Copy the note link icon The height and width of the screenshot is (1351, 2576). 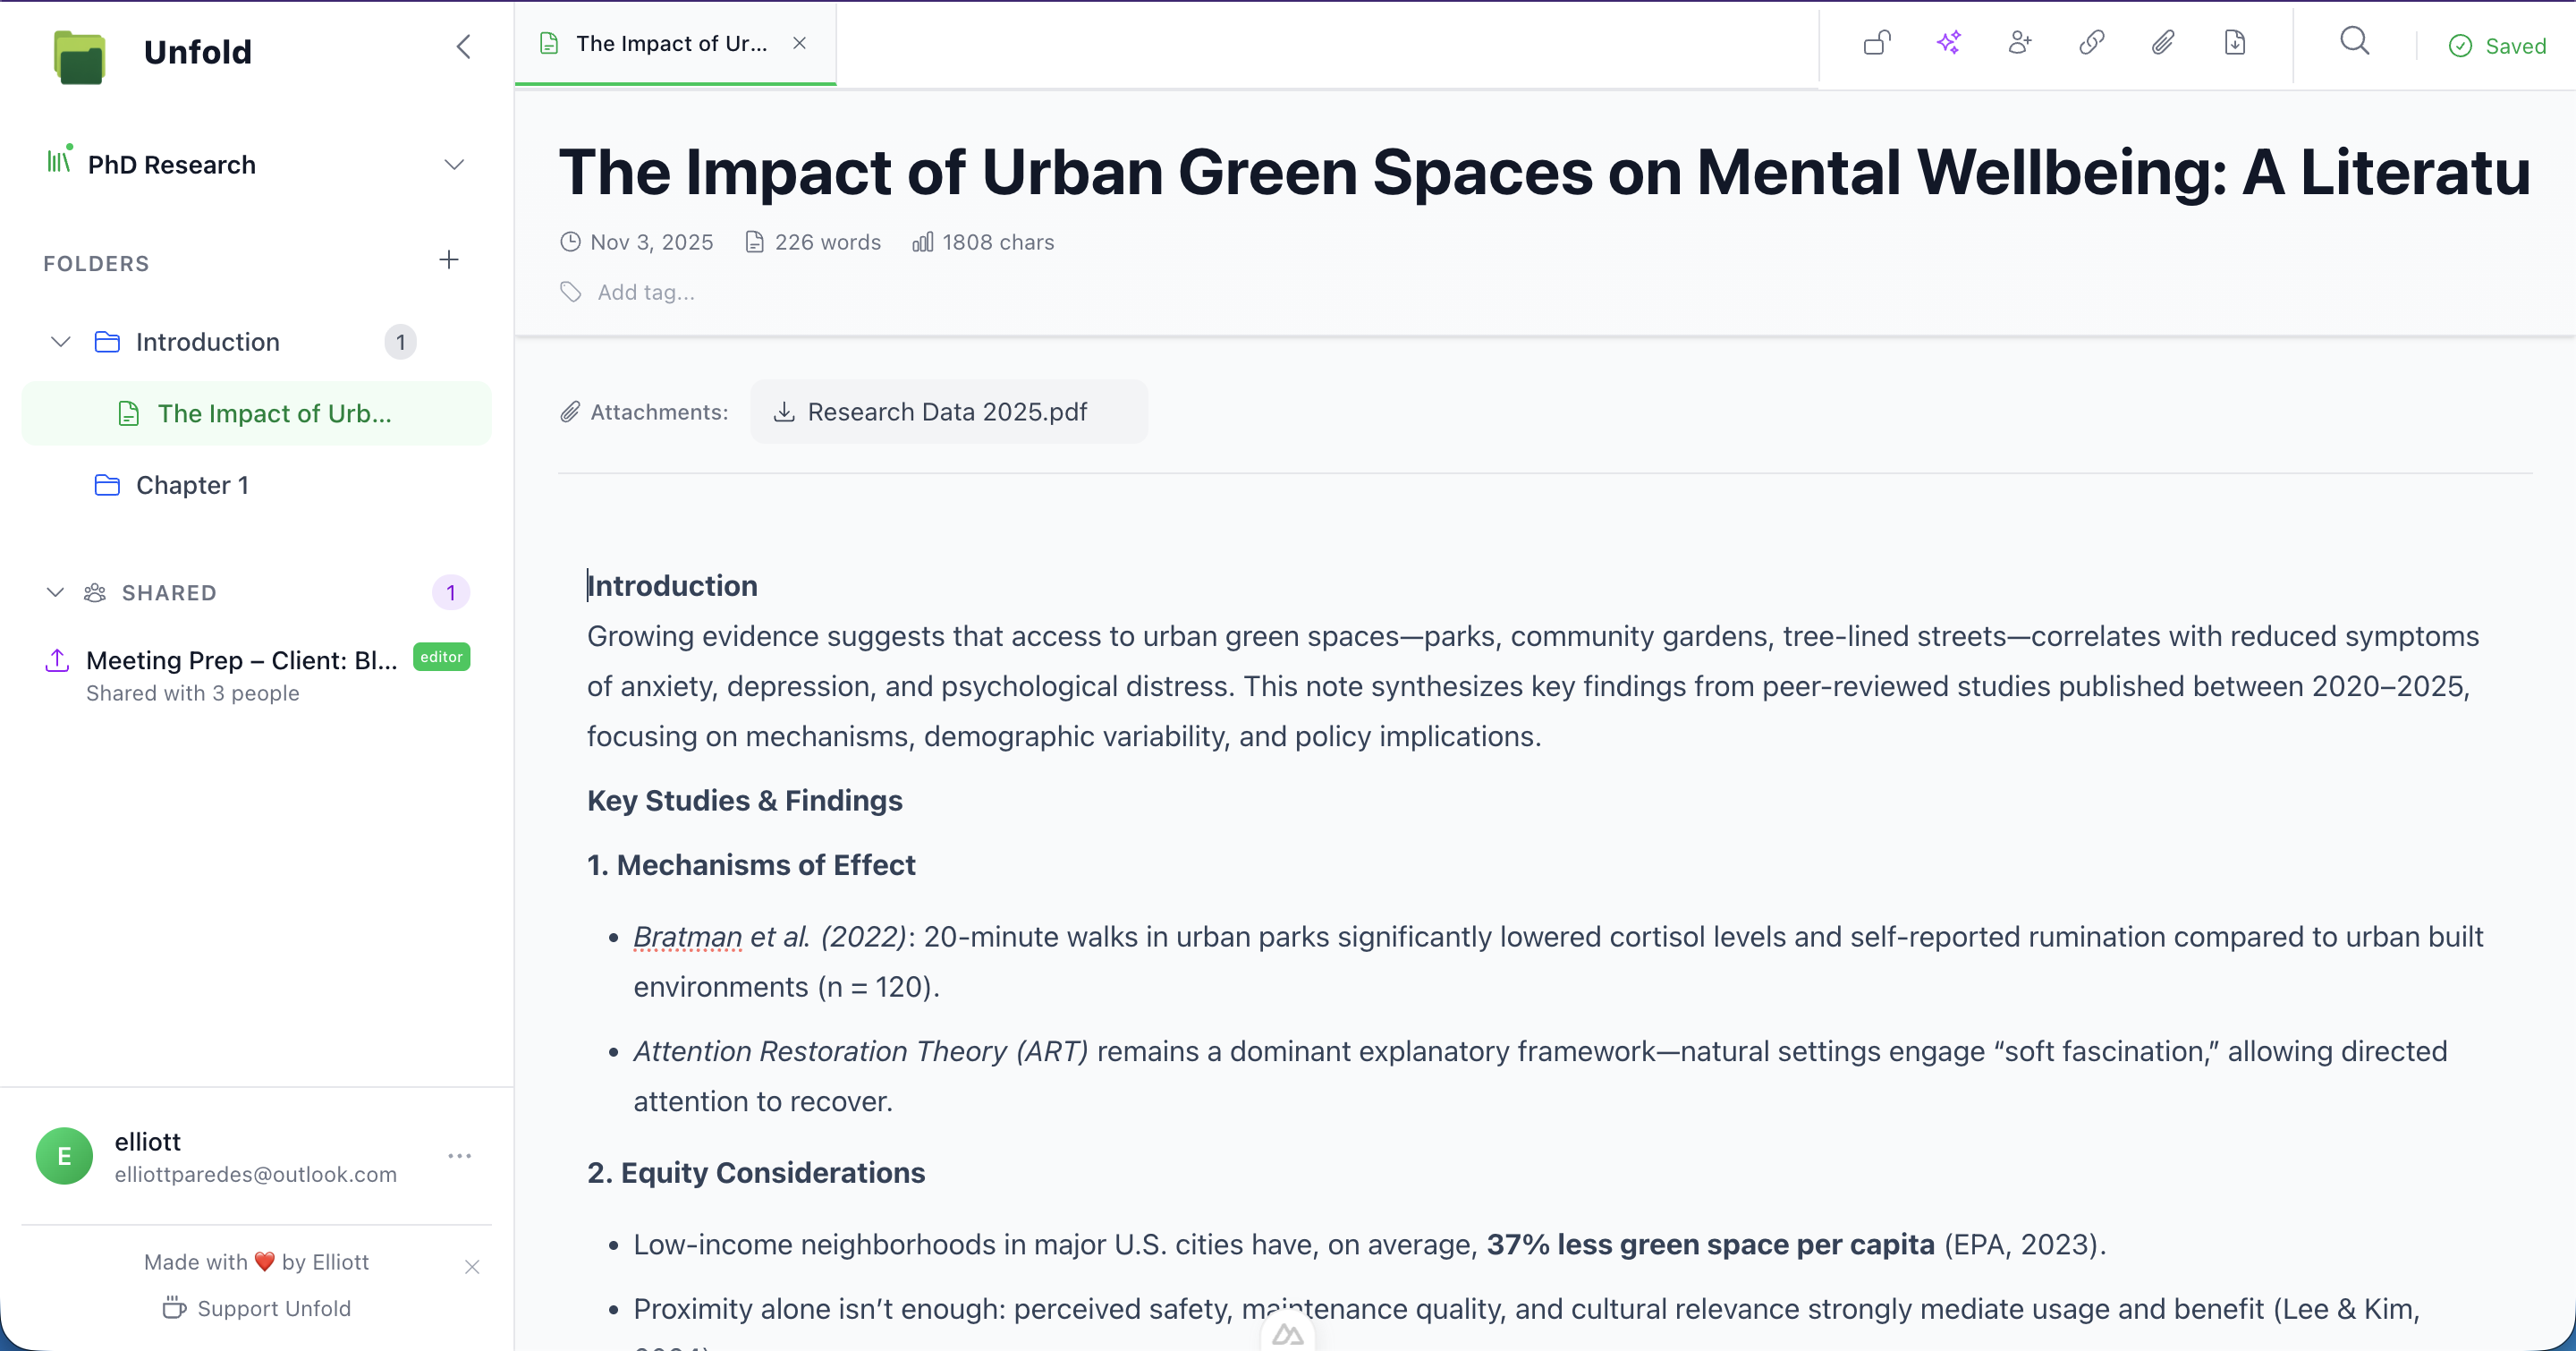point(2091,43)
